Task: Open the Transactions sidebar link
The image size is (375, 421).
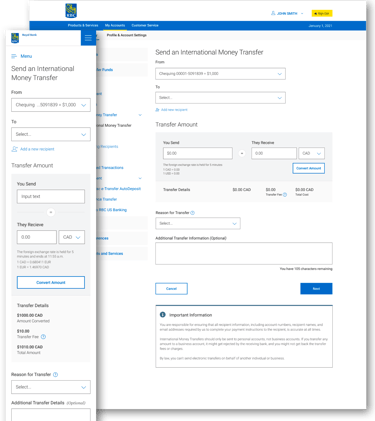Action: click(110, 168)
